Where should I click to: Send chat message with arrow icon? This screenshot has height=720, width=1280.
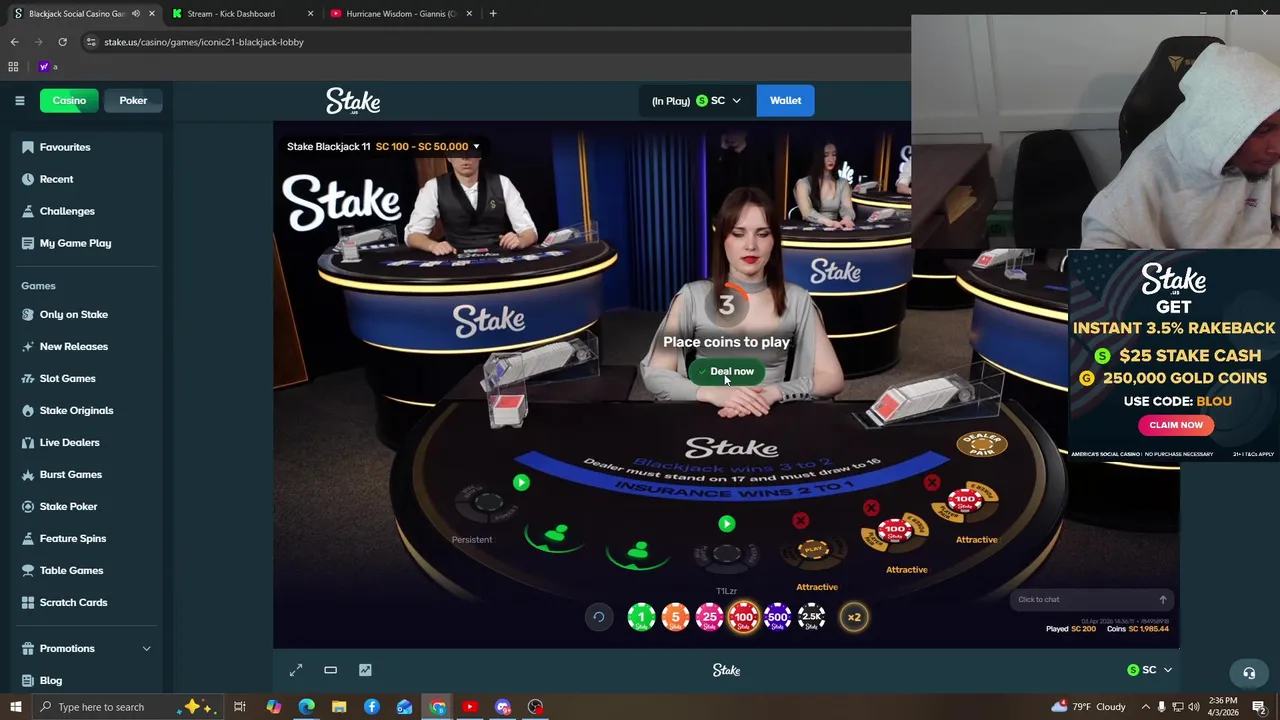pyautogui.click(x=1162, y=599)
